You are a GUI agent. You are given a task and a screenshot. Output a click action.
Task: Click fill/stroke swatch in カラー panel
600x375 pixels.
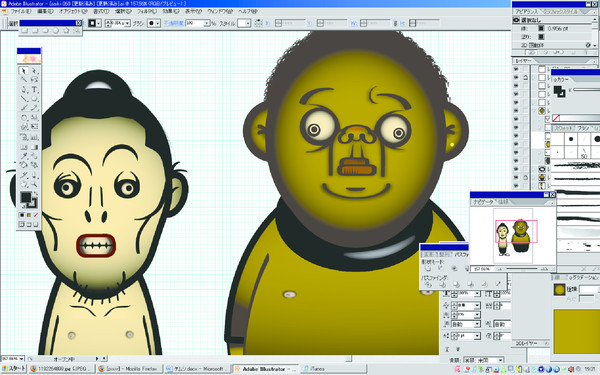coord(559,91)
